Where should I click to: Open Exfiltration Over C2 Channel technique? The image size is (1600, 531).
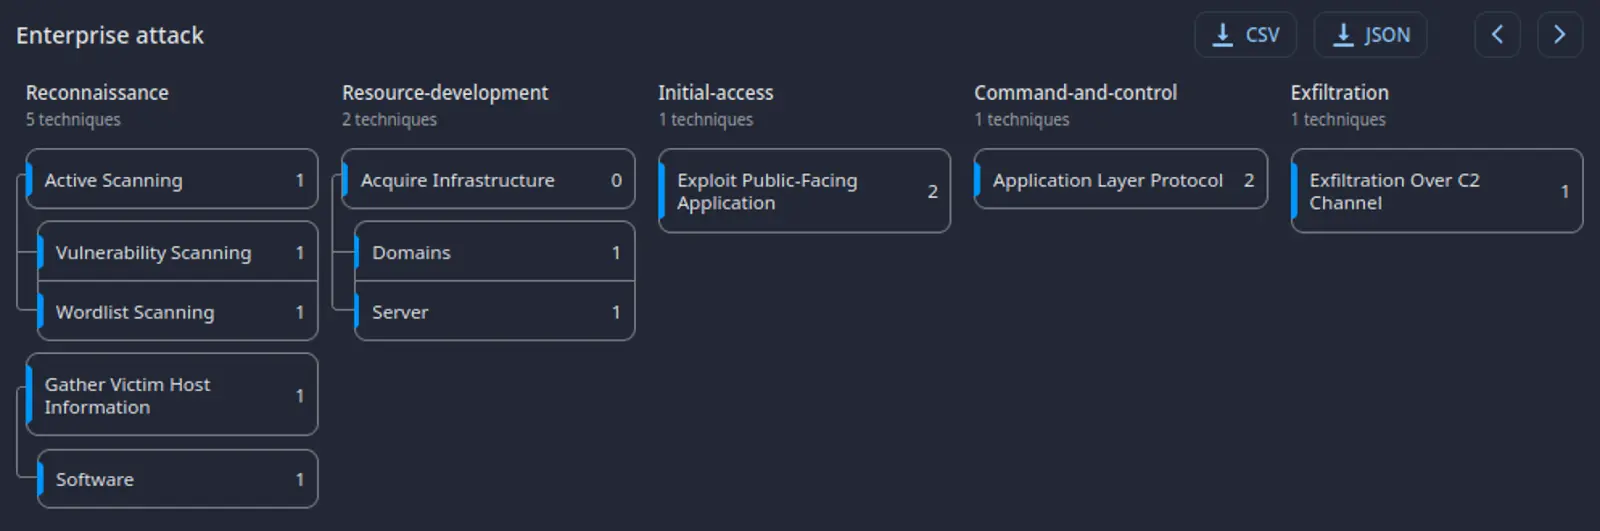[1436, 191]
